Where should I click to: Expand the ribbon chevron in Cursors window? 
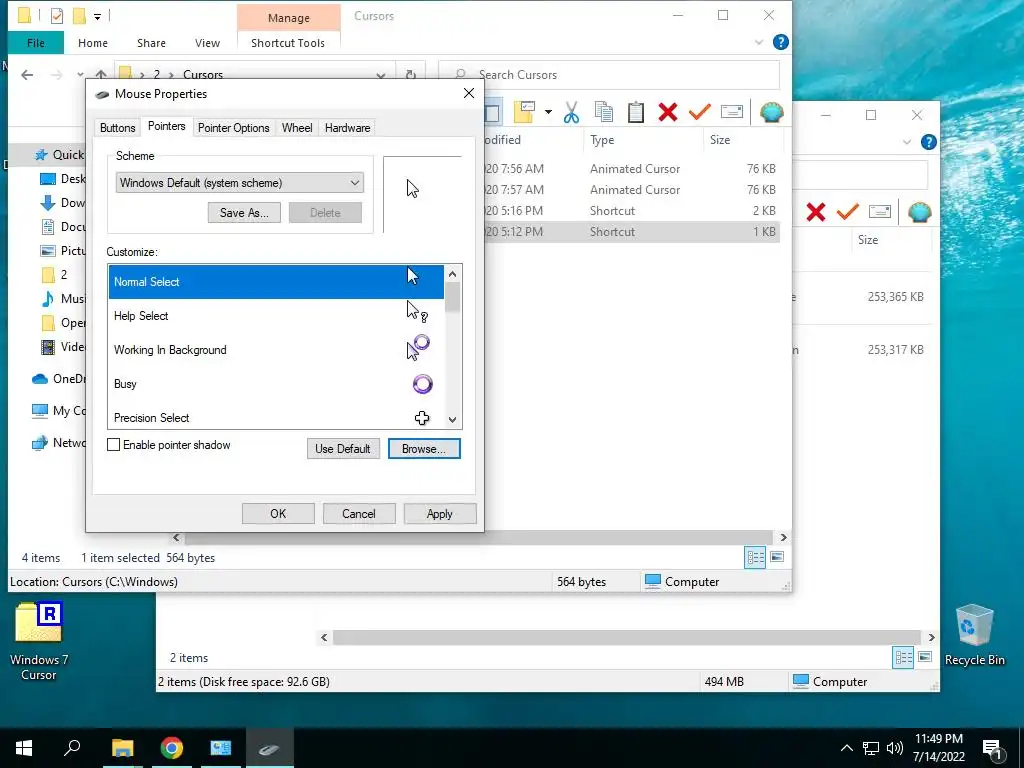[759, 42]
